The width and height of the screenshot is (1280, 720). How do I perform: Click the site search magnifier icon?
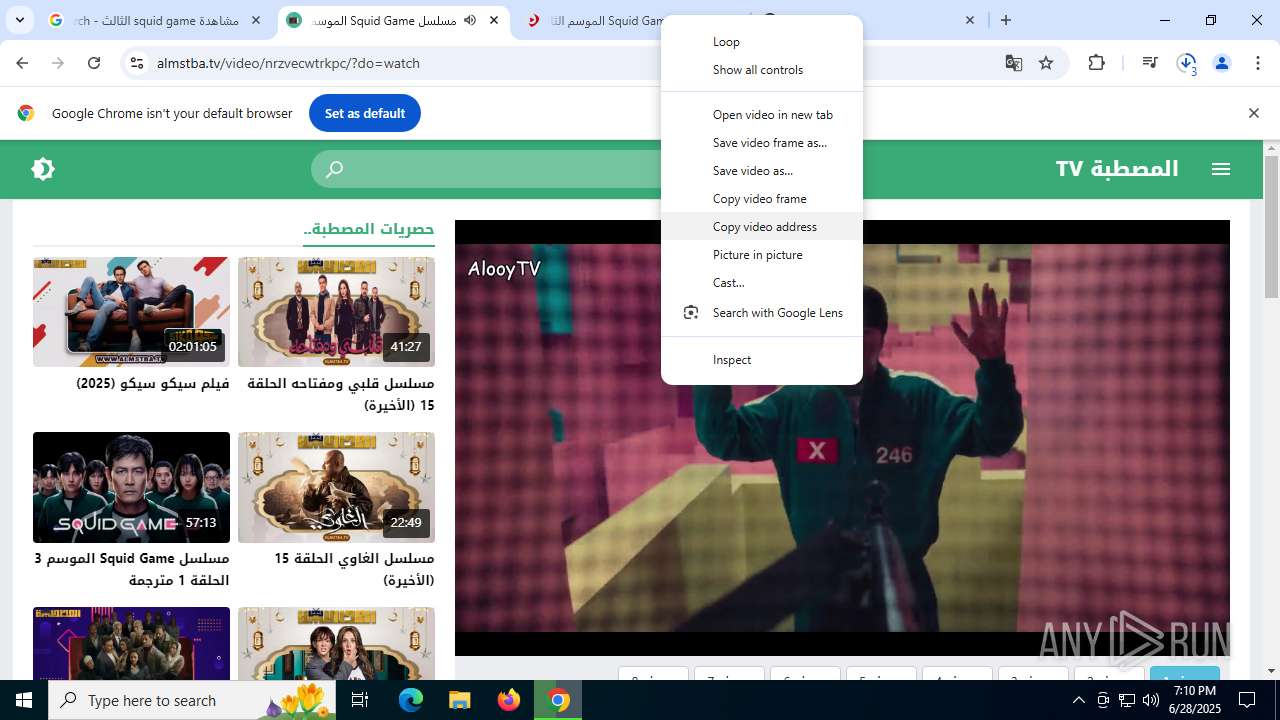coord(335,169)
